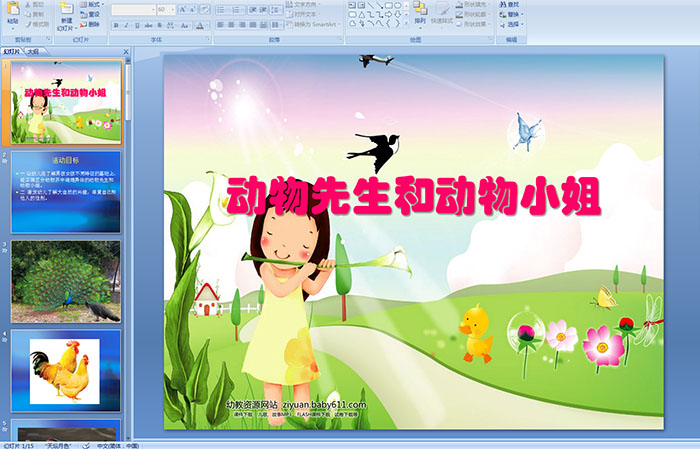Screen dimensions: 700x449
Task: Click the spell check icon in status bar
Action: point(85,444)
